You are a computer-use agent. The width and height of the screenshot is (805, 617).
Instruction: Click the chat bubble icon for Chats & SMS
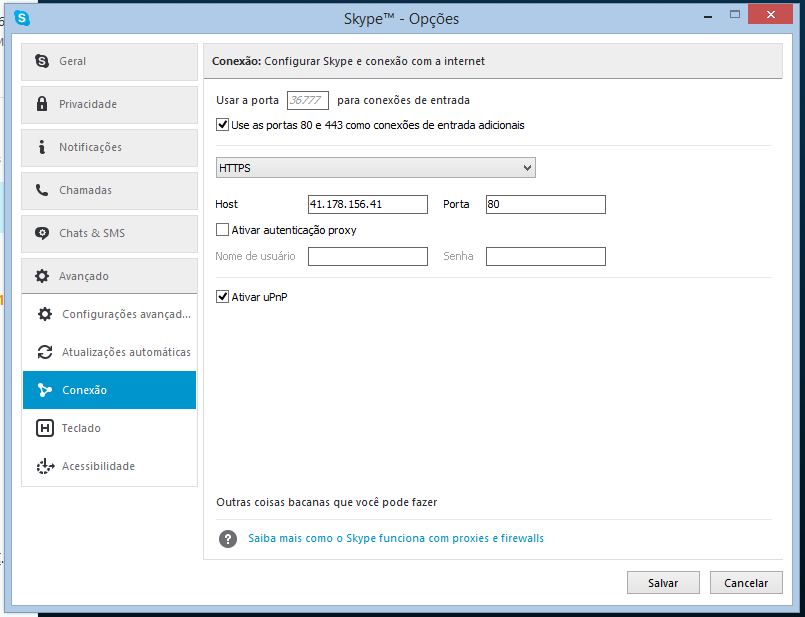click(42, 233)
